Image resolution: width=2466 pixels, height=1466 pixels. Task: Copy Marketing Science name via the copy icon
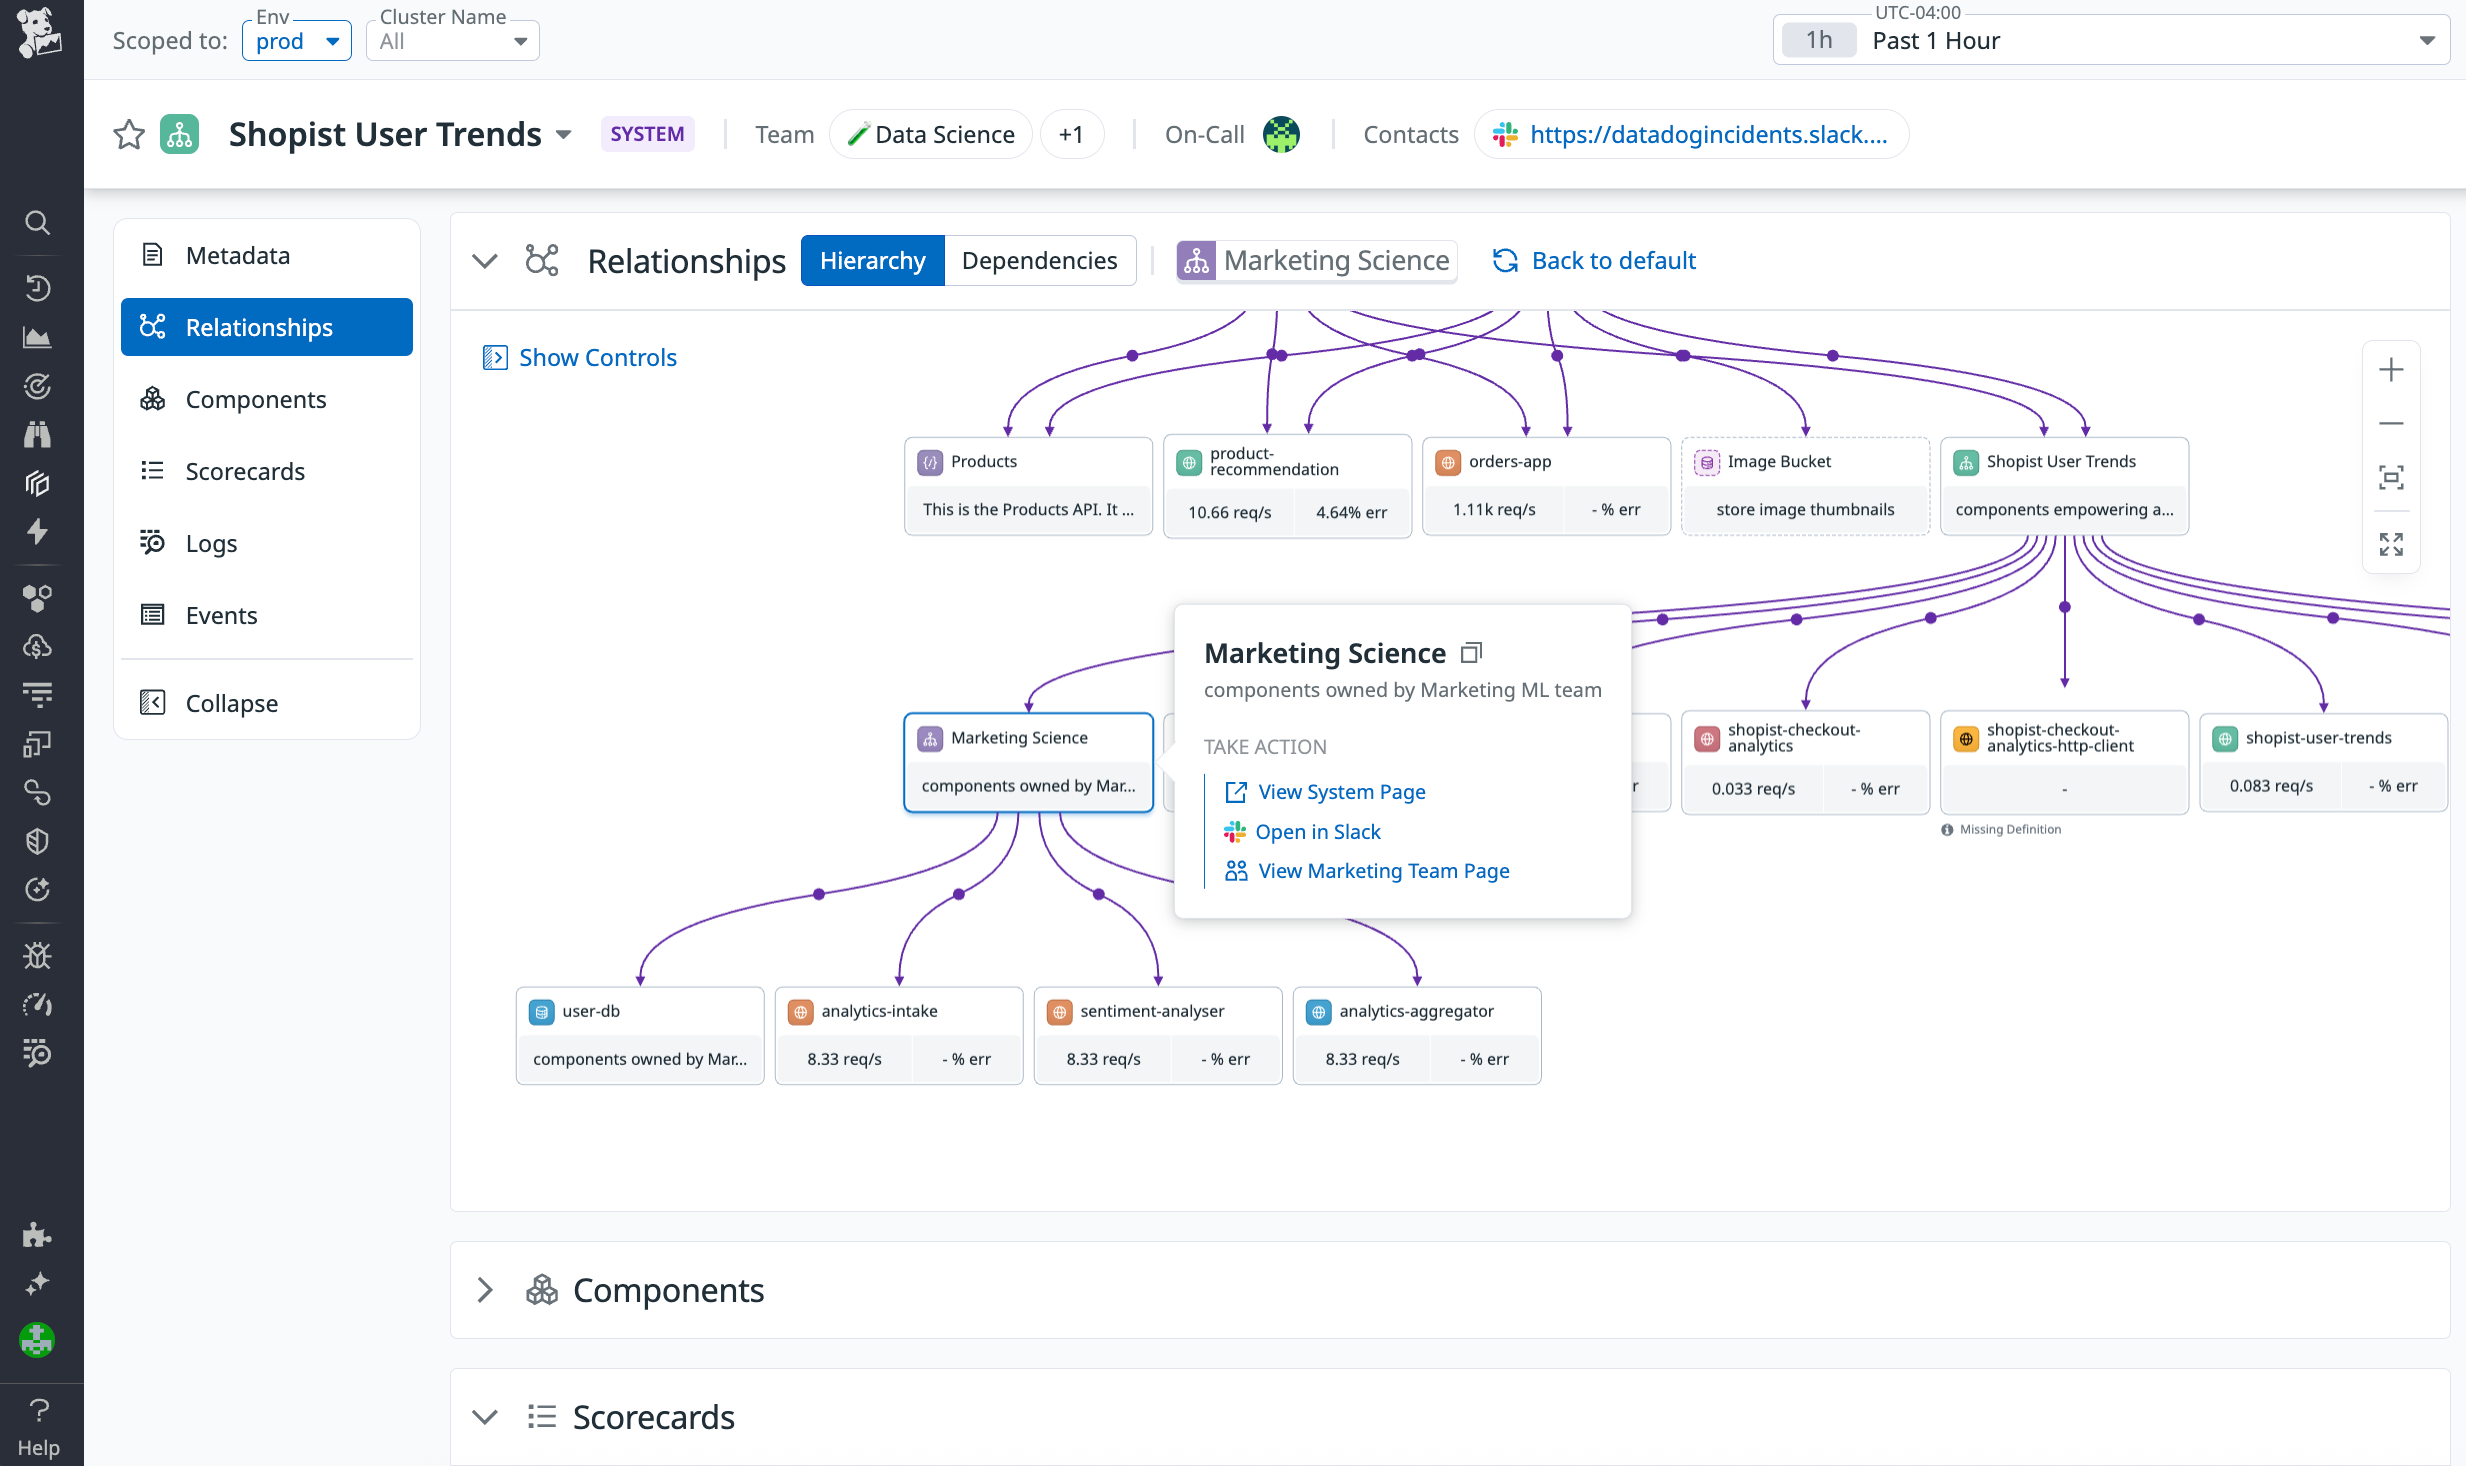tap(1470, 652)
